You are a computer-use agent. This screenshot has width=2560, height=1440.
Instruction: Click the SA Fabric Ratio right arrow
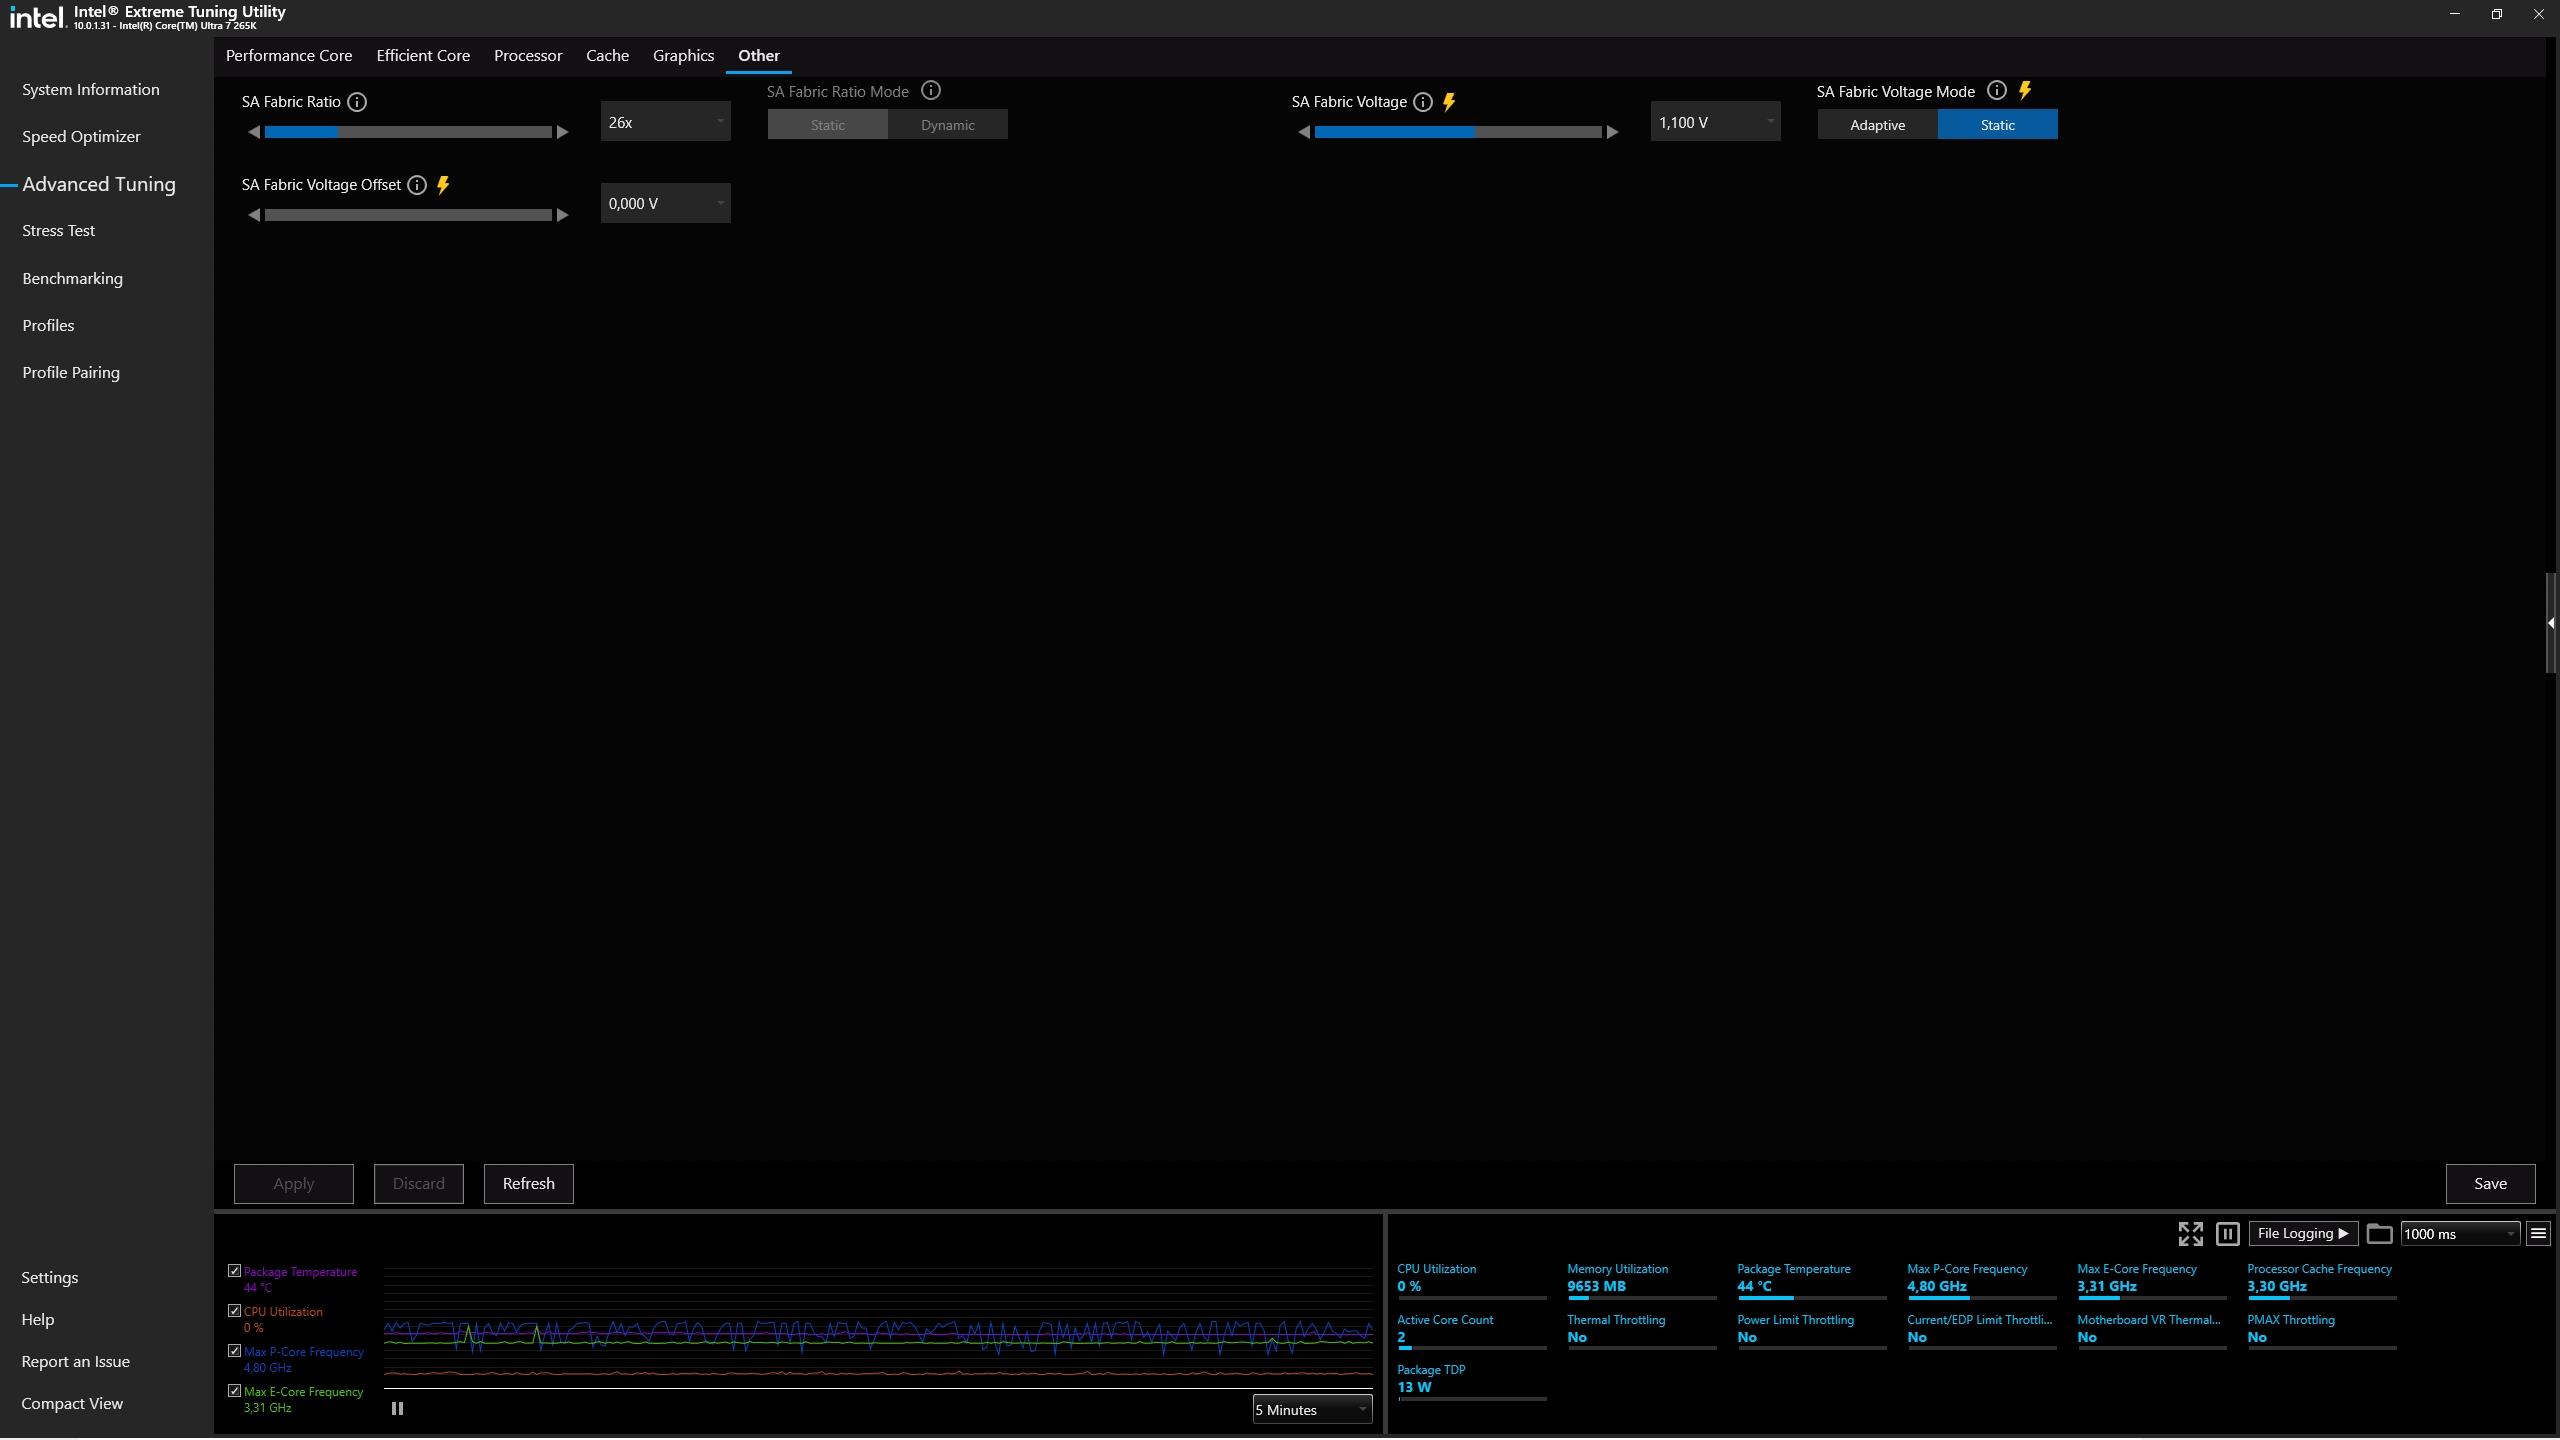[x=563, y=132]
